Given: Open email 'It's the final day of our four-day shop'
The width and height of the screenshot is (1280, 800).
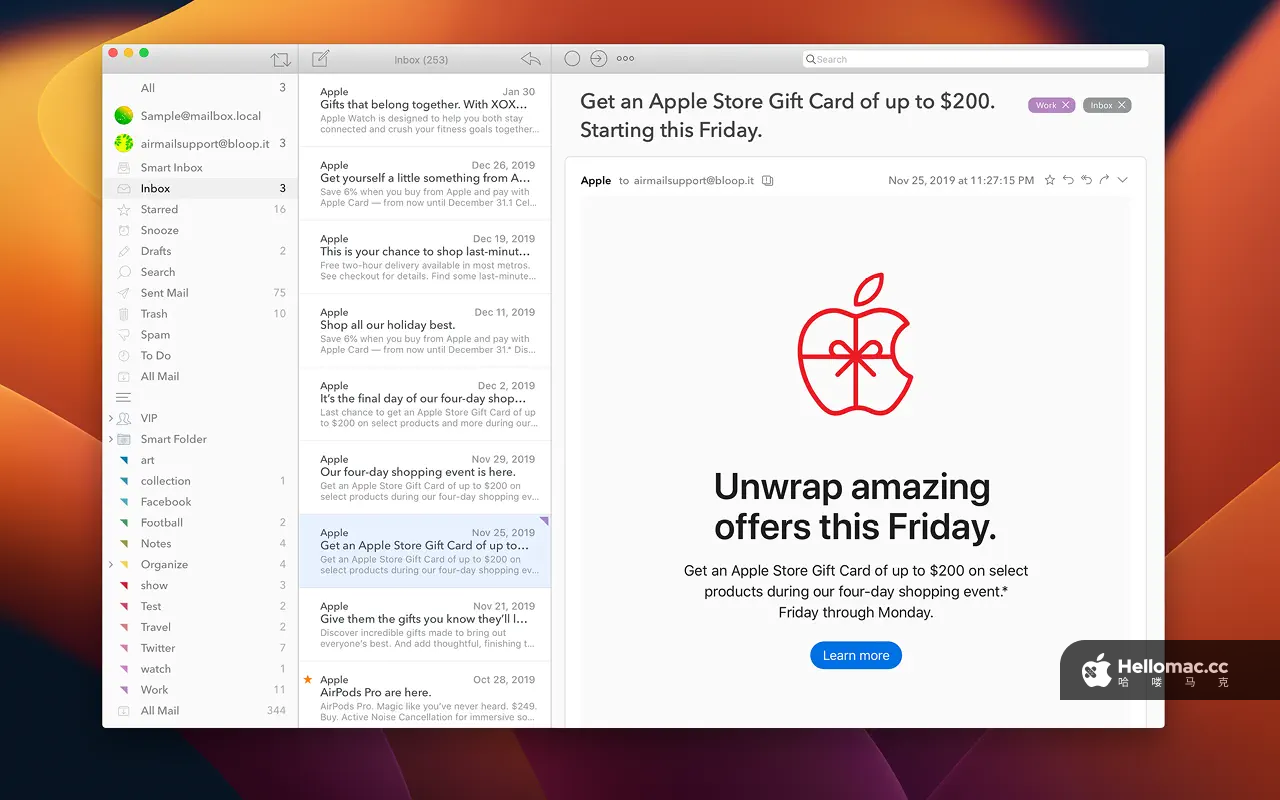Looking at the screenshot, I should point(425,404).
